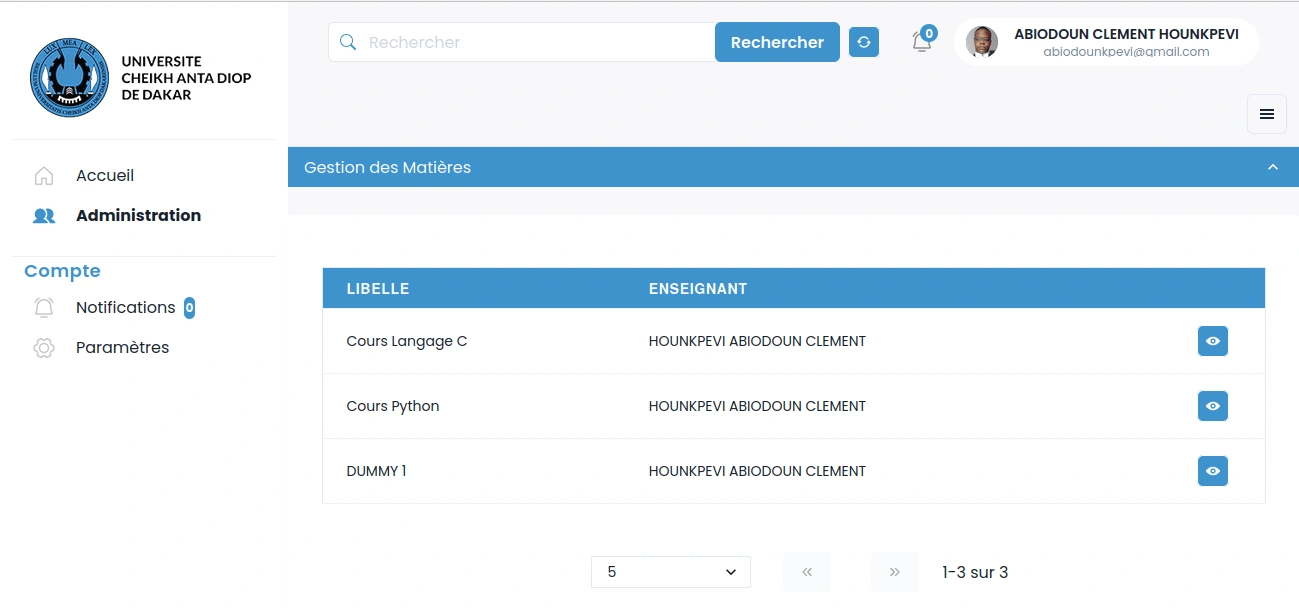View details of Cours Langage C
Screen dimensions: 1299x608
click(1213, 341)
